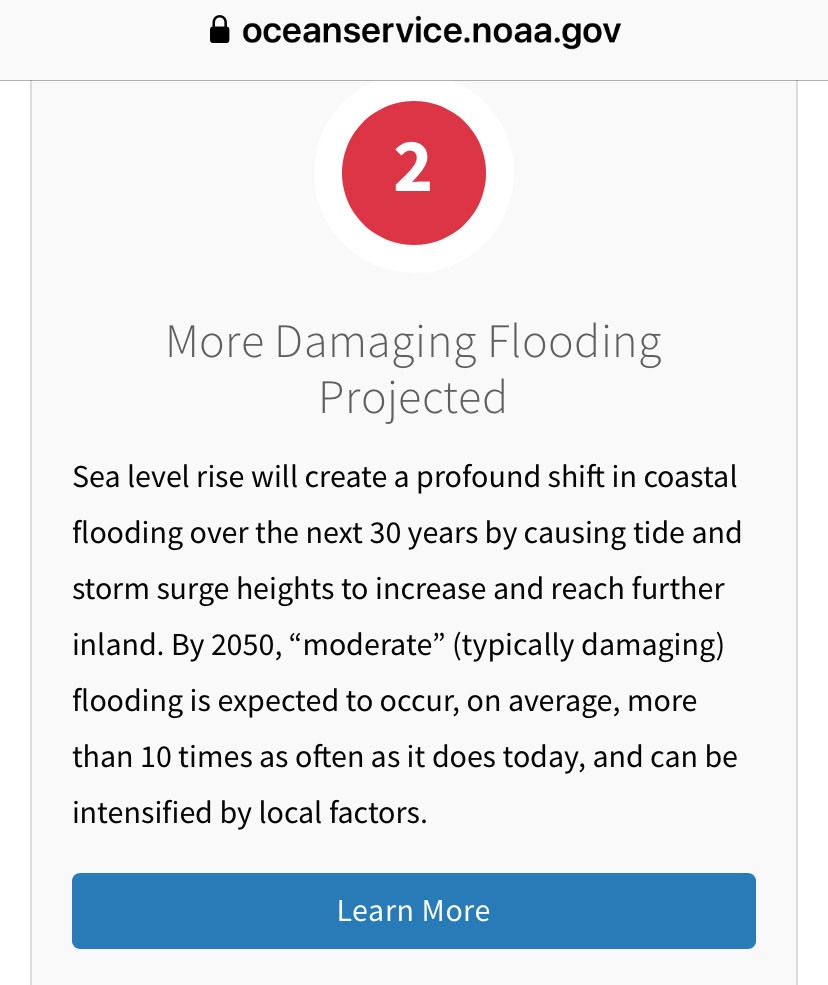Click the word "inland" in the paragraph

click(112, 644)
